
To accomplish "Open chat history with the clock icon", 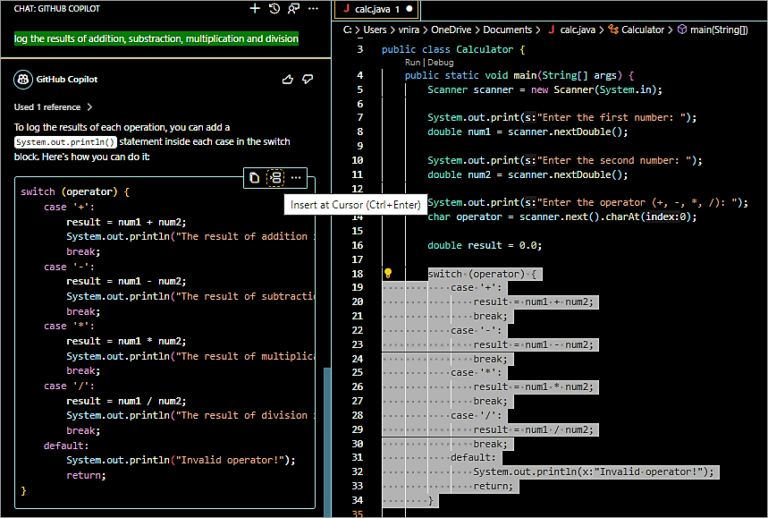I will (275, 8).
